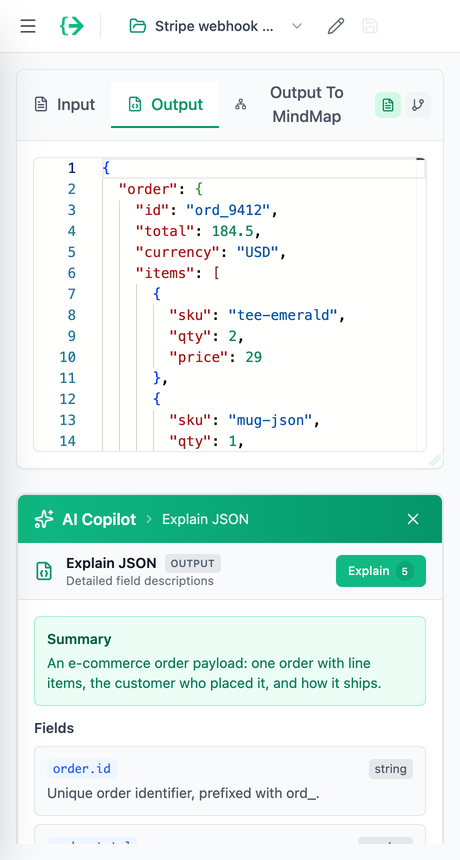Click the string type badge
Image resolution: width=460 pixels, height=860 pixels.
pos(390,769)
